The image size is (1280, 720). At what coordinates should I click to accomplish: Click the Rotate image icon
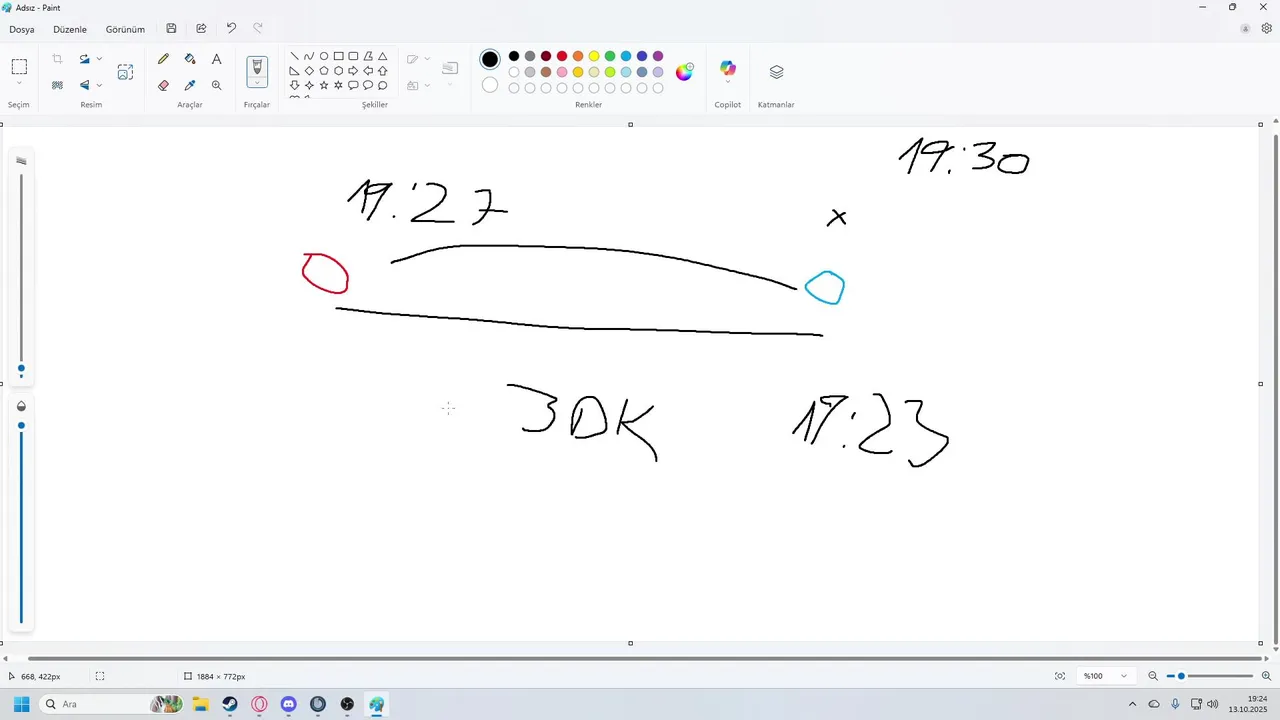point(85,59)
